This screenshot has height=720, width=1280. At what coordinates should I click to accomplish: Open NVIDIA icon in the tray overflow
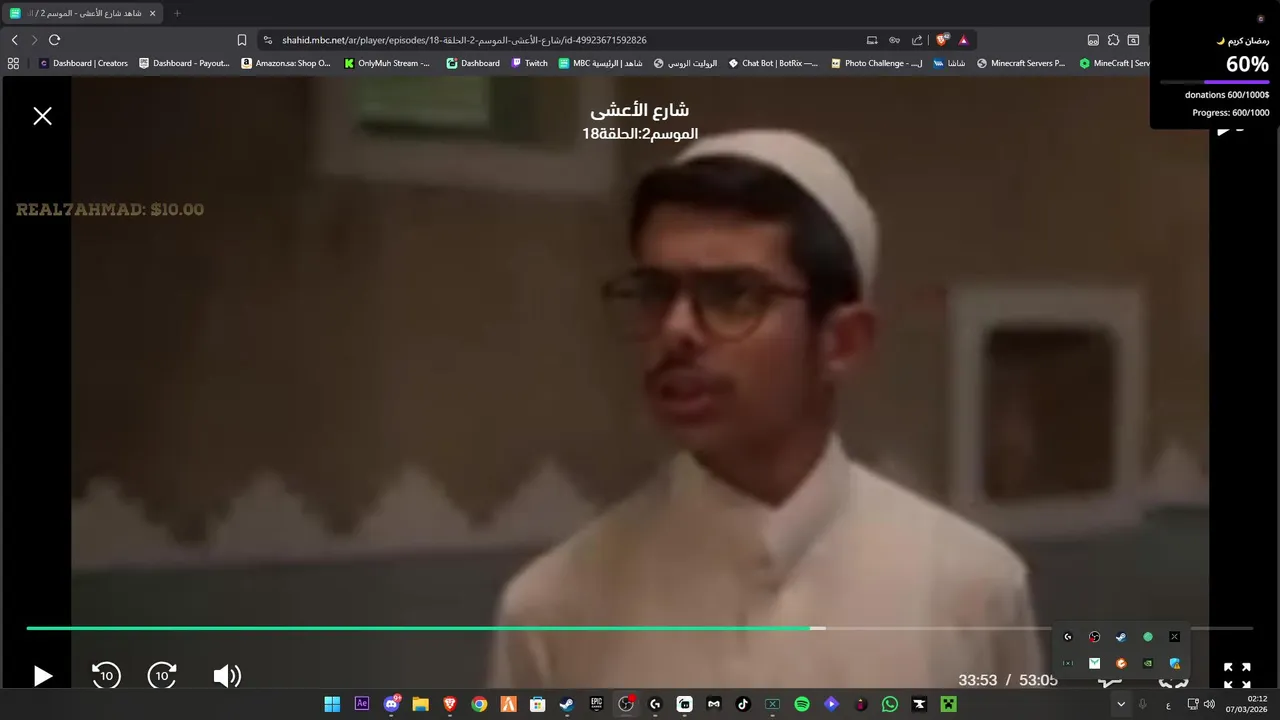pos(1148,663)
